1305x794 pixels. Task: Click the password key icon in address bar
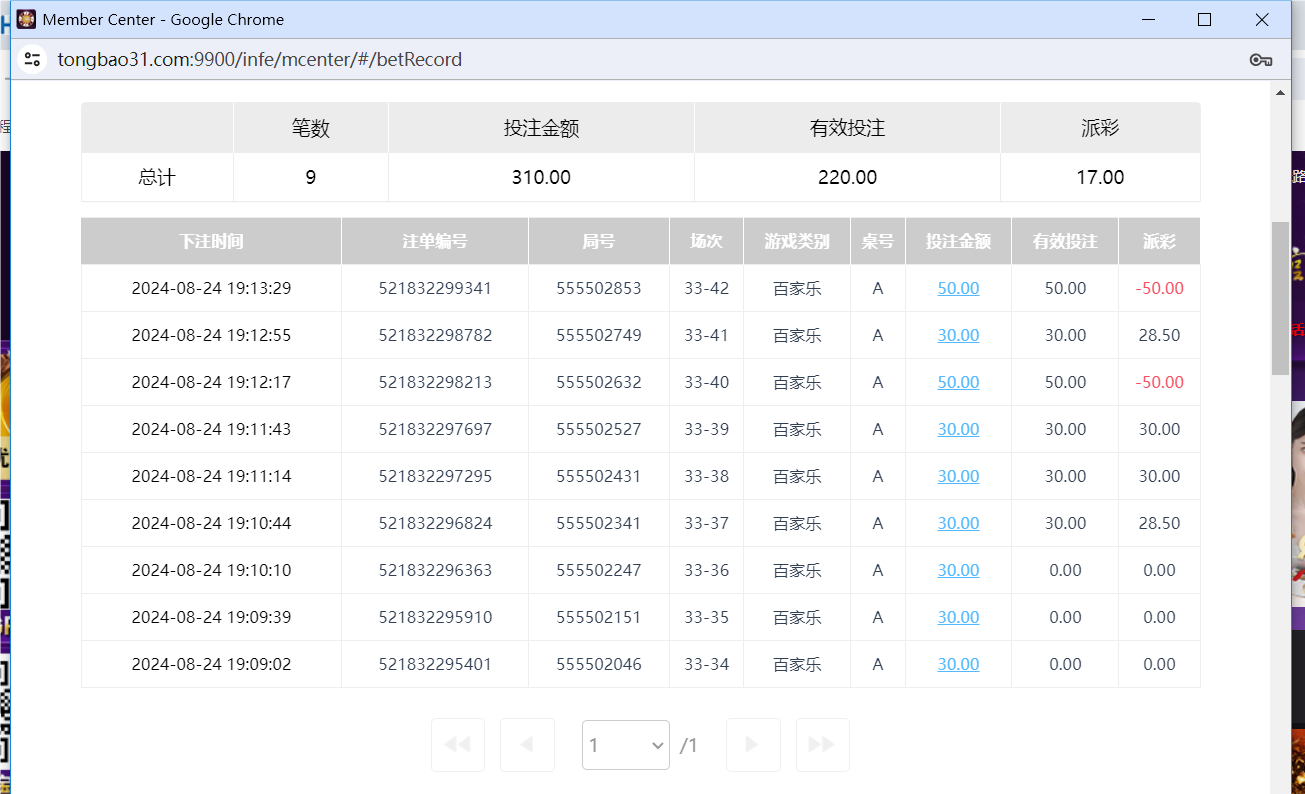pos(1259,60)
